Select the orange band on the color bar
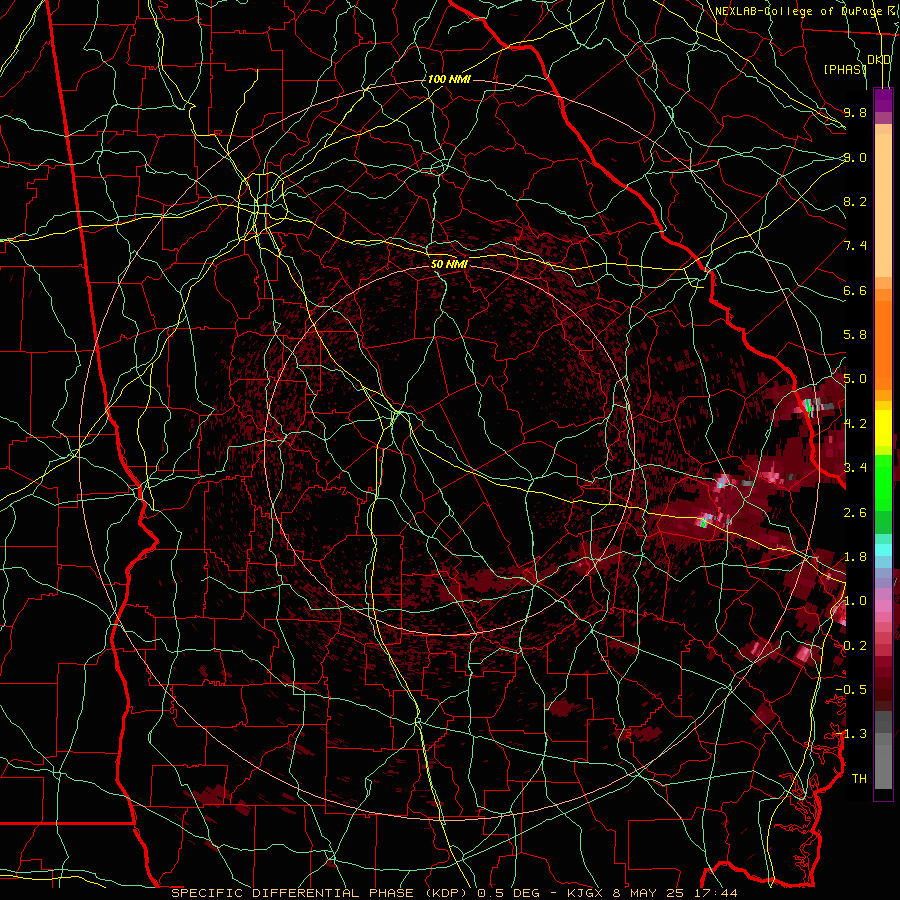The width and height of the screenshot is (900, 900). click(883, 344)
